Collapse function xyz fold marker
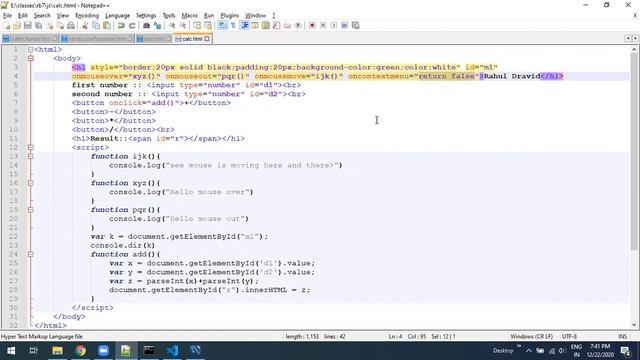The image size is (640, 360). point(31,183)
